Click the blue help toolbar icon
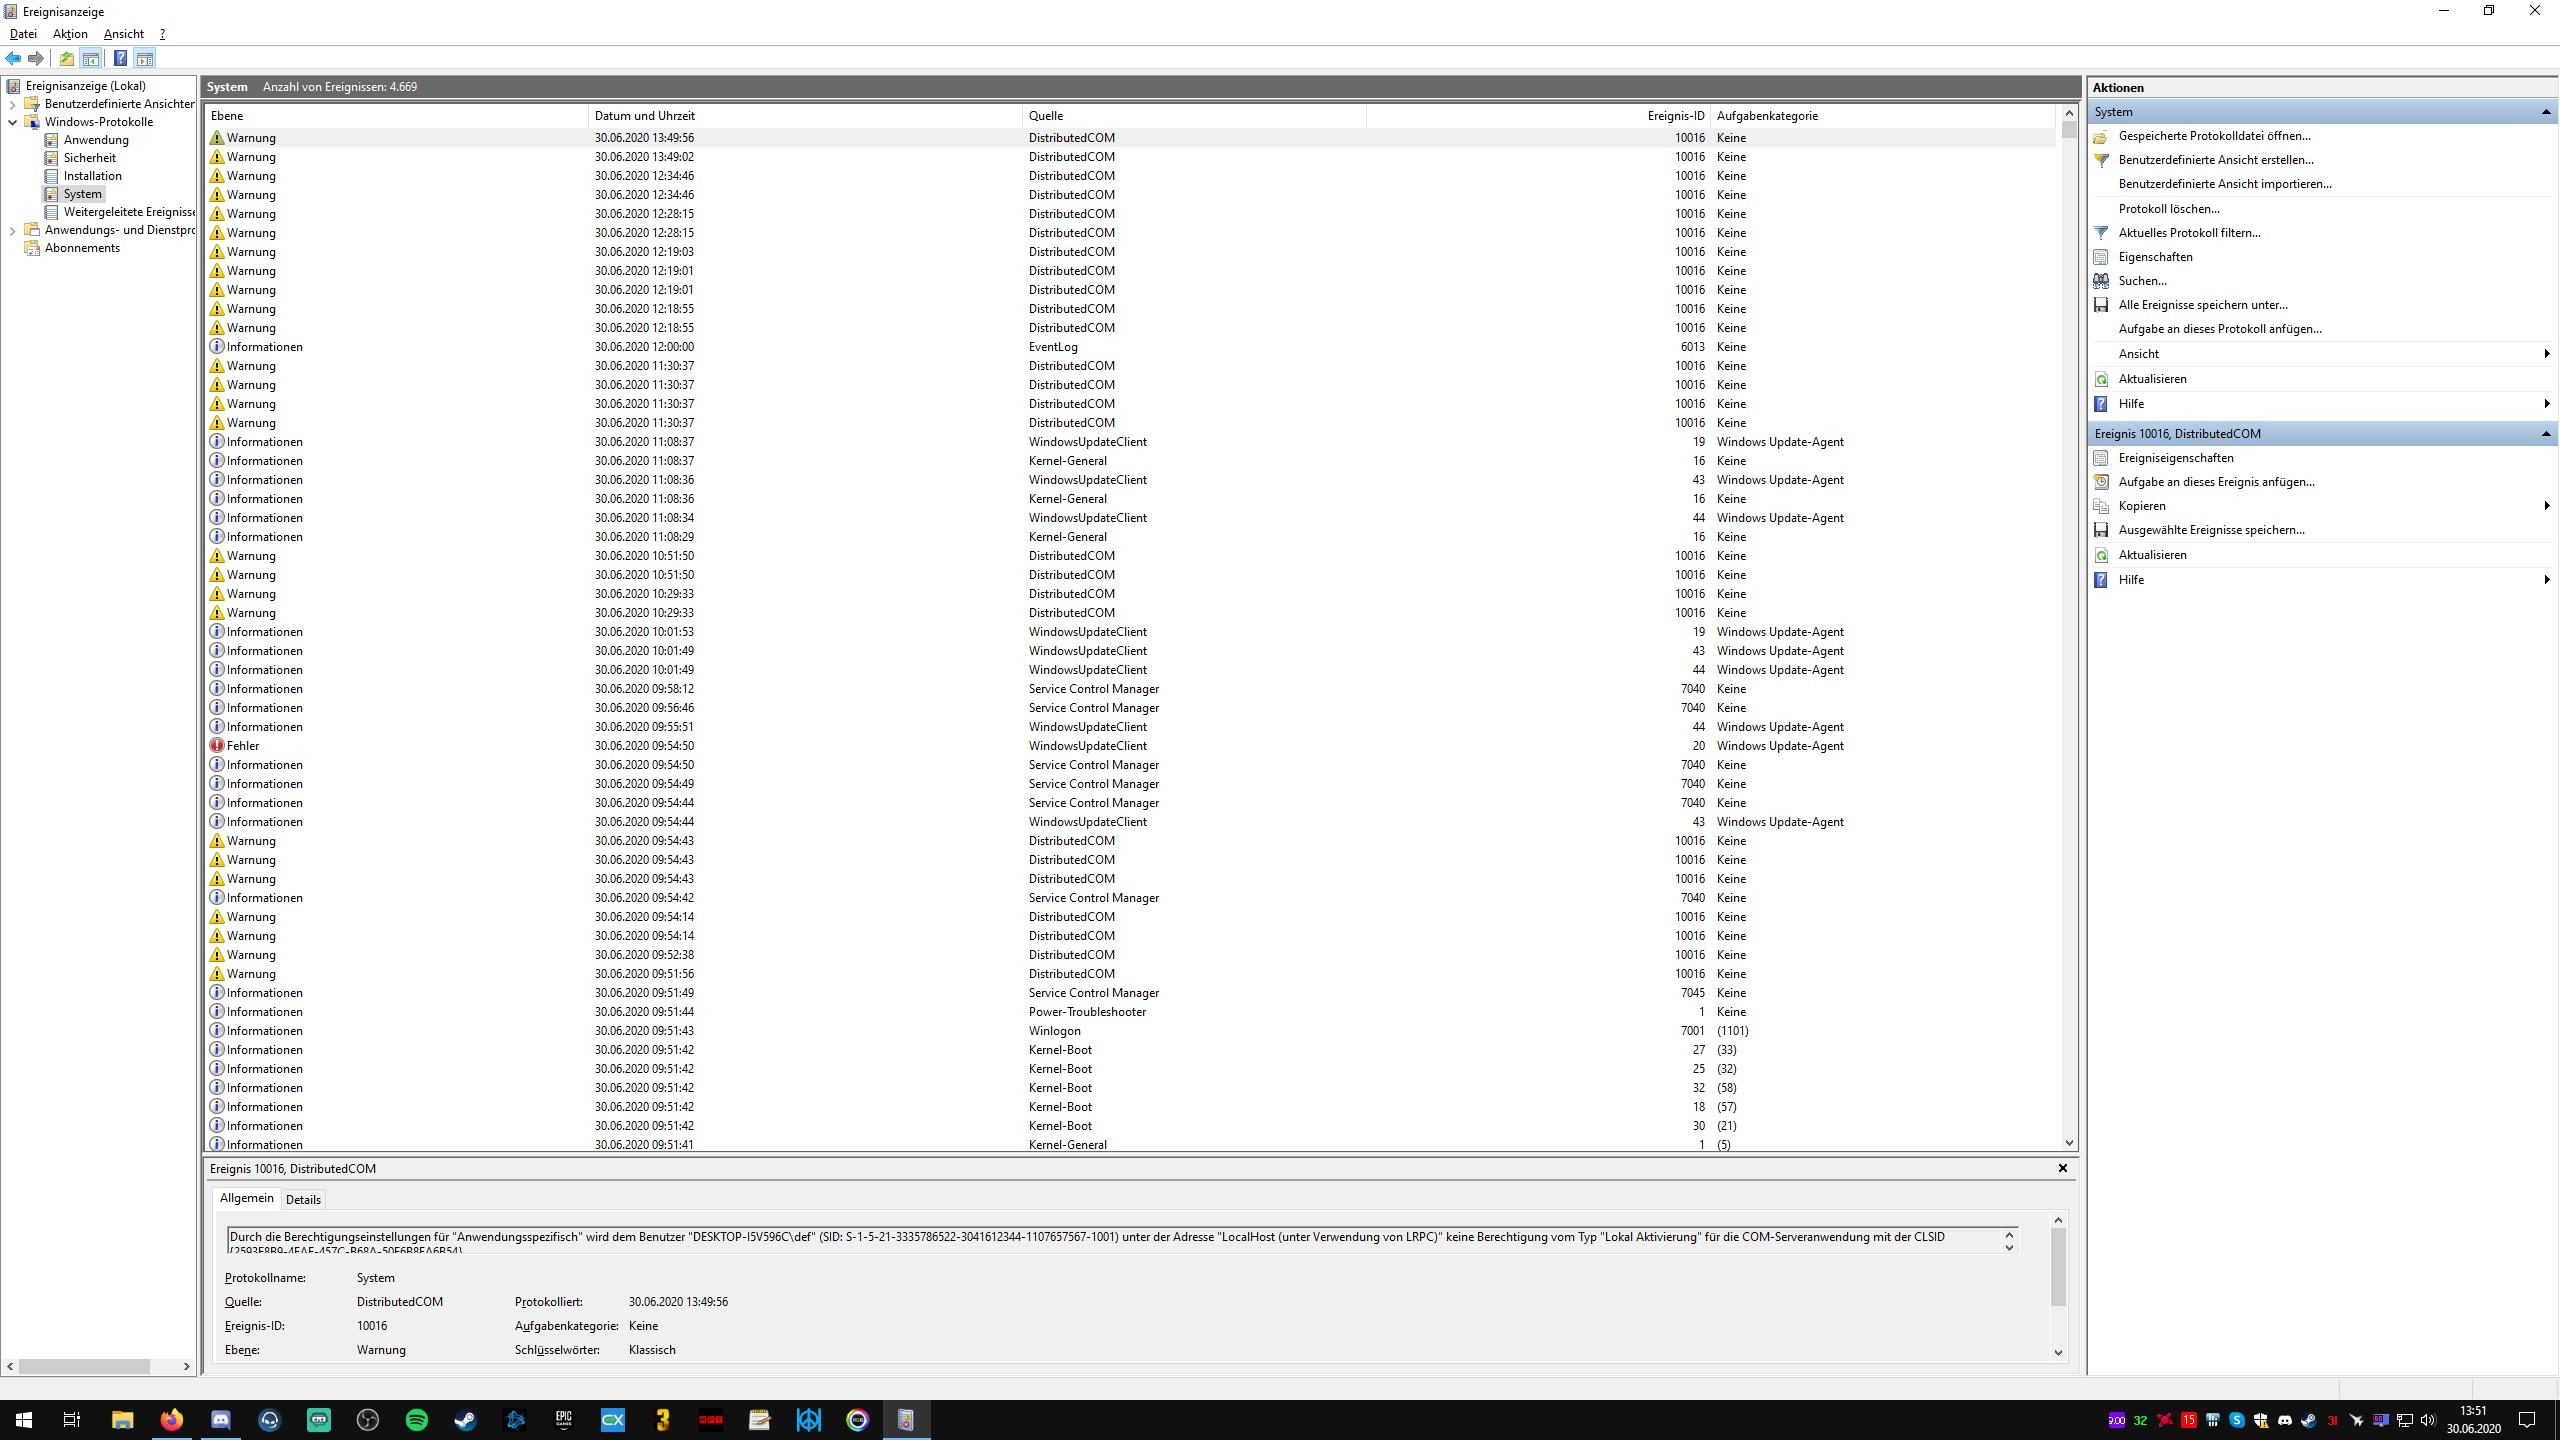The image size is (2560, 1440). pyautogui.click(x=120, y=58)
